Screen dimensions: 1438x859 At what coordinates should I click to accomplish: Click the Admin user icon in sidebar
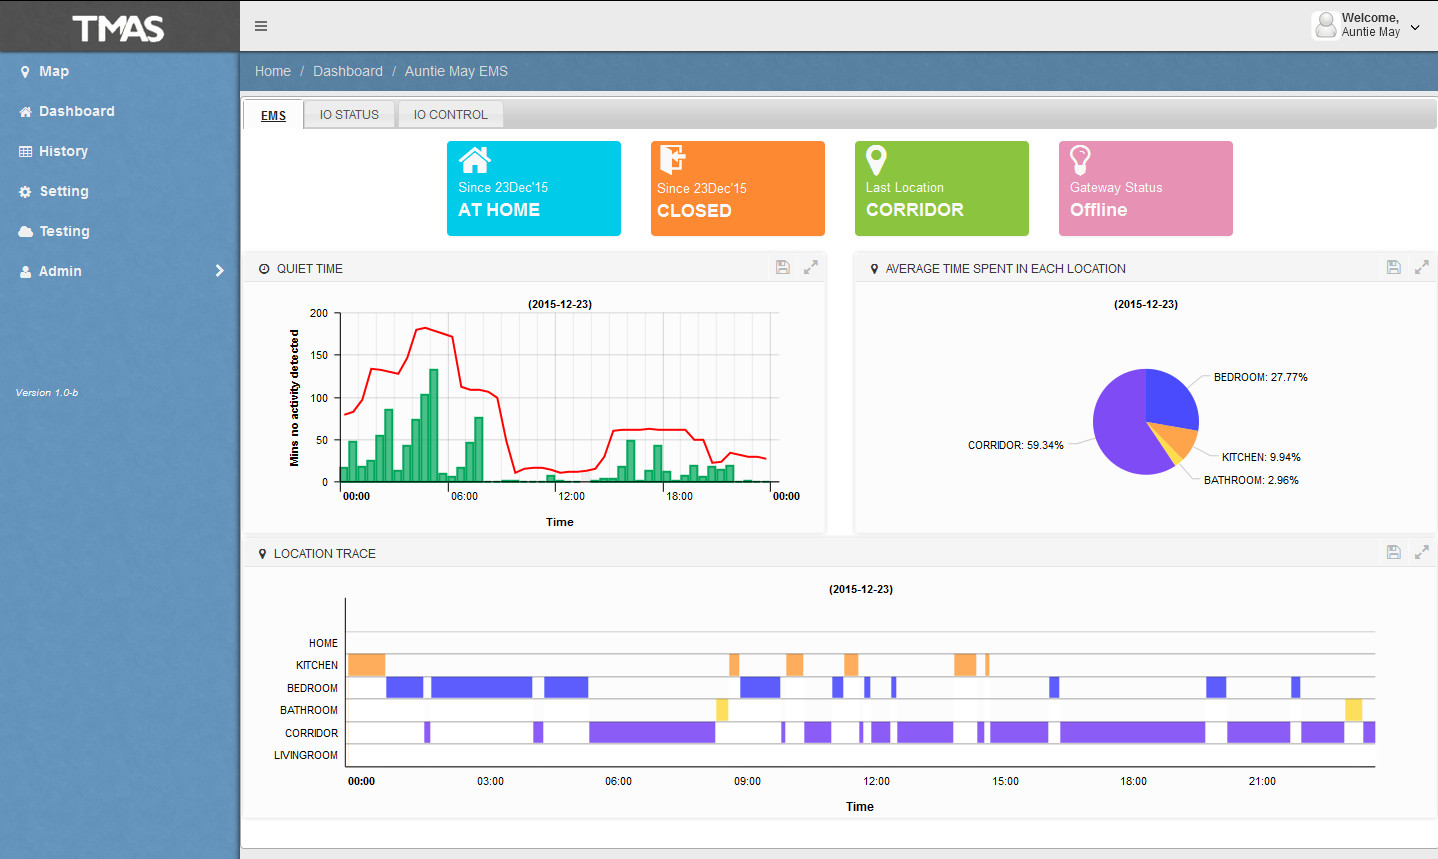[25, 272]
